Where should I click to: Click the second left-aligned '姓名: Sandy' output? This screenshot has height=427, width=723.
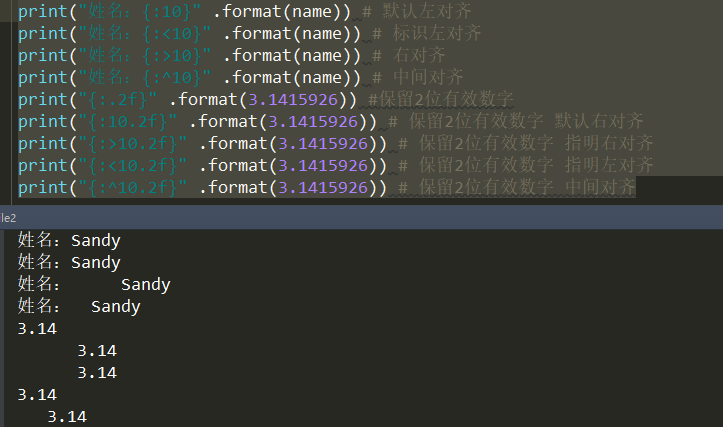pyautogui.click(x=69, y=262)
